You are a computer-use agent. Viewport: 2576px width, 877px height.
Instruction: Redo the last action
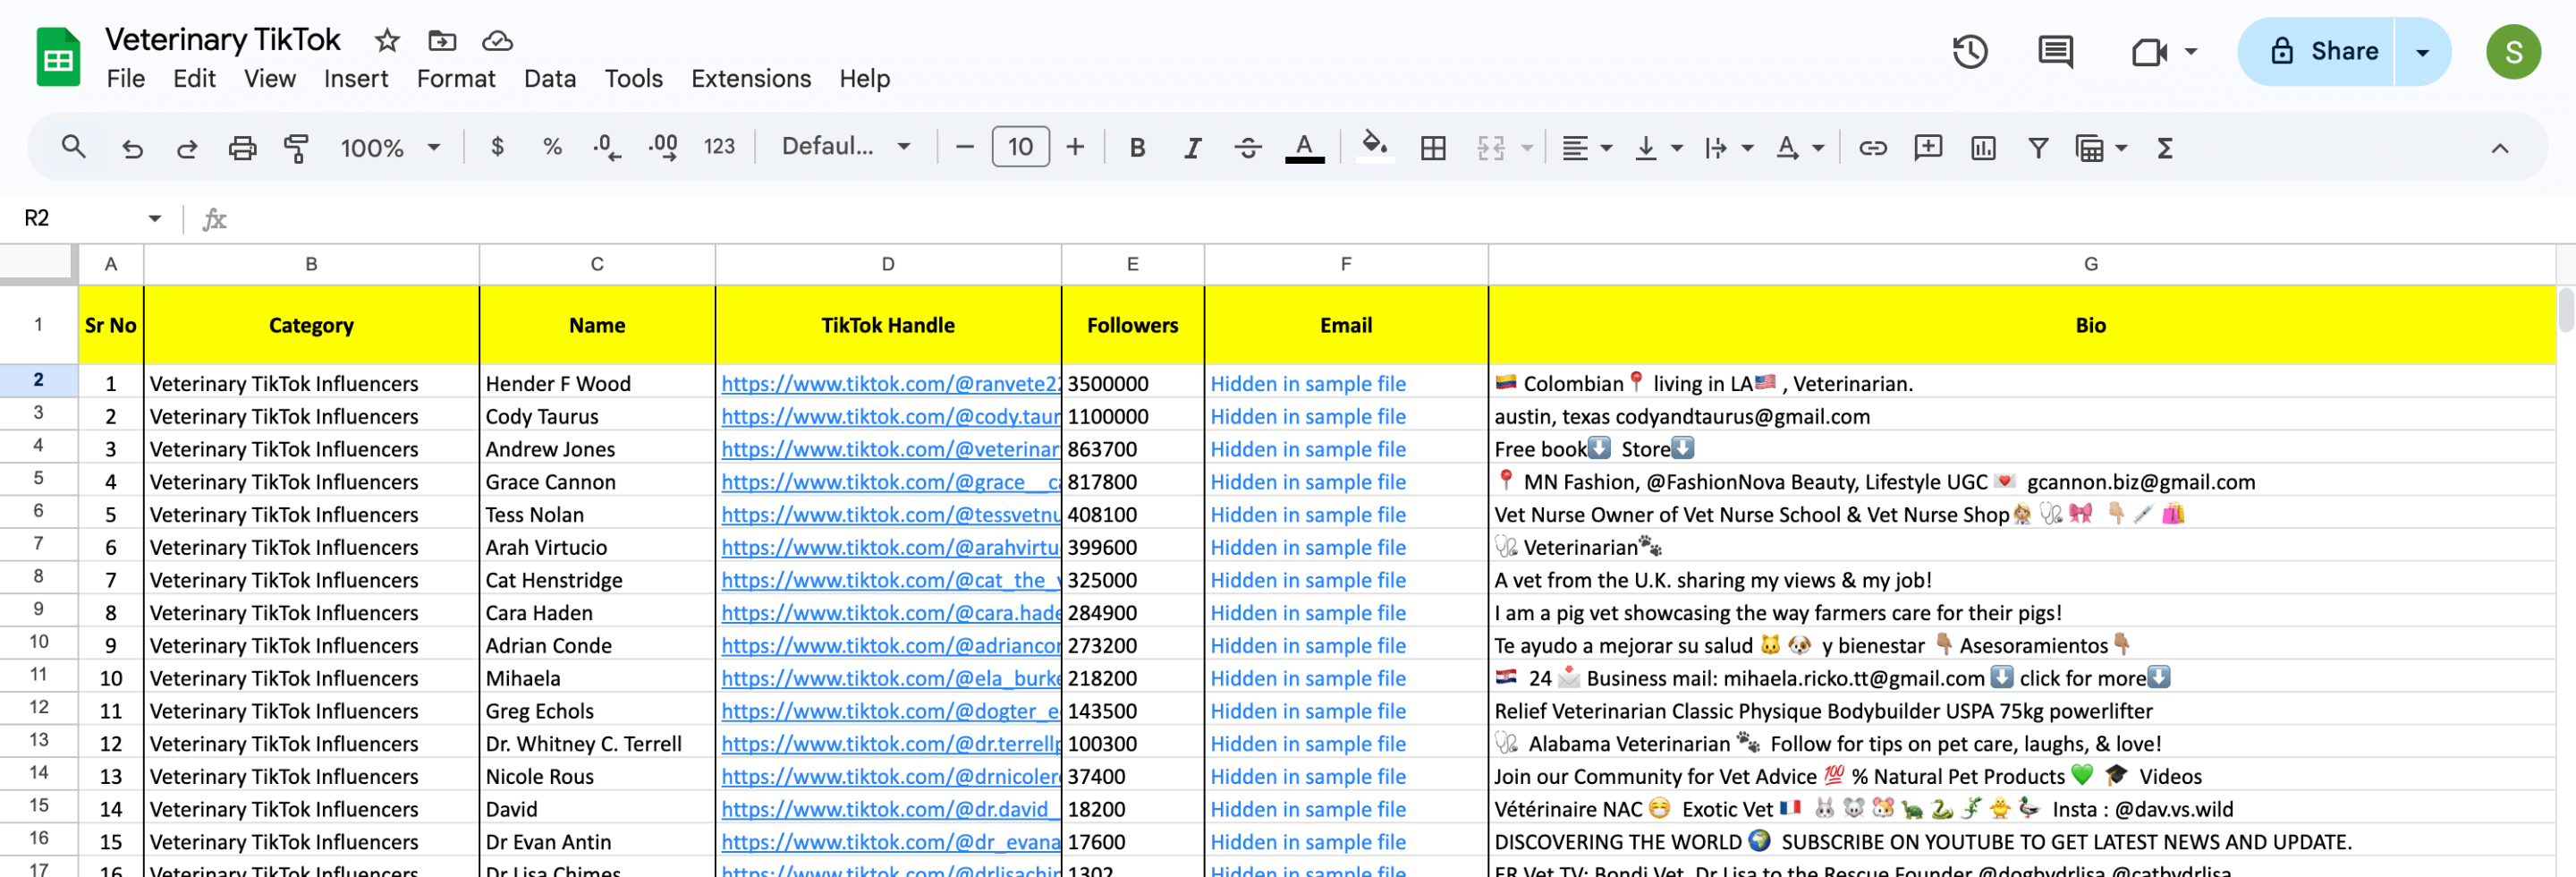[x=187, y=148]
